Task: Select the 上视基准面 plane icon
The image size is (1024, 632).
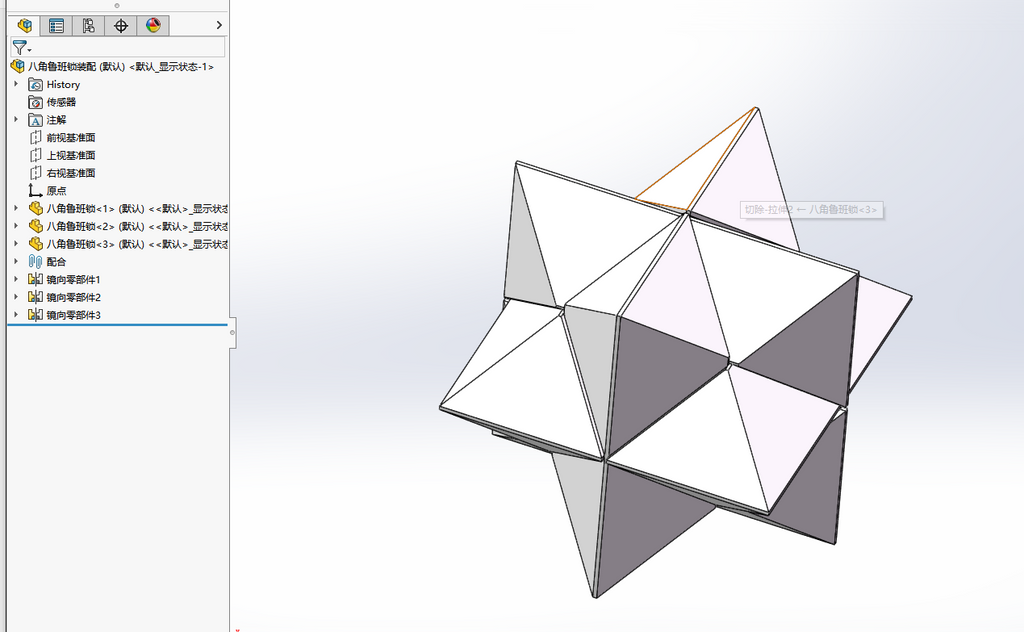Action: tap(36, 155)
